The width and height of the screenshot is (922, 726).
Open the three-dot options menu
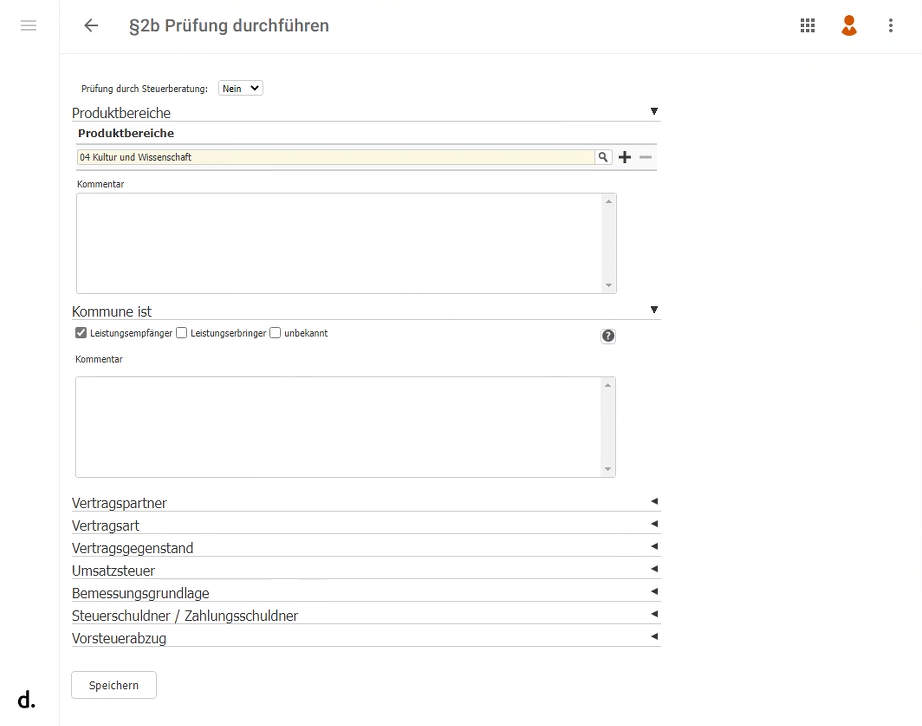[x=890, y=26]
